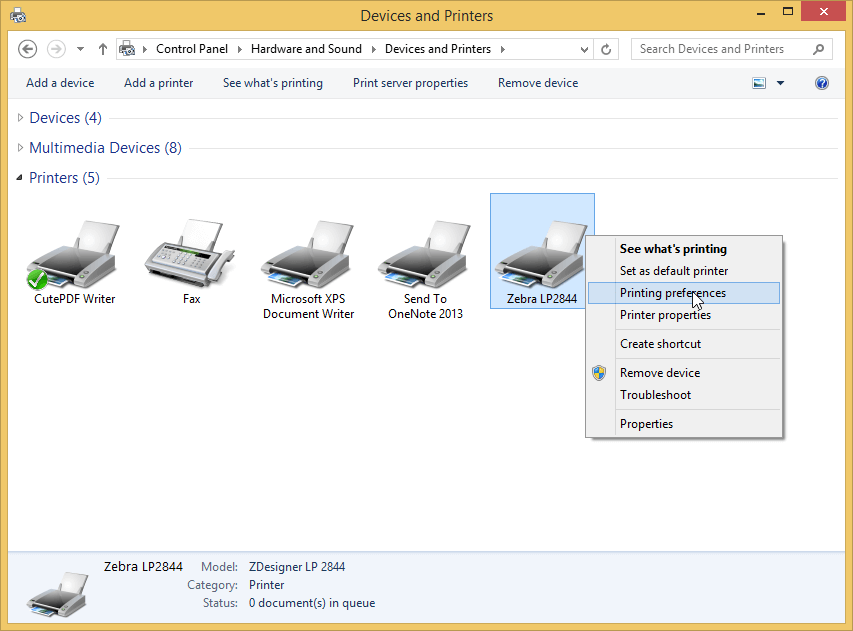
Task: Choose Printer properties from context menu
Action: tap(684, 315)
